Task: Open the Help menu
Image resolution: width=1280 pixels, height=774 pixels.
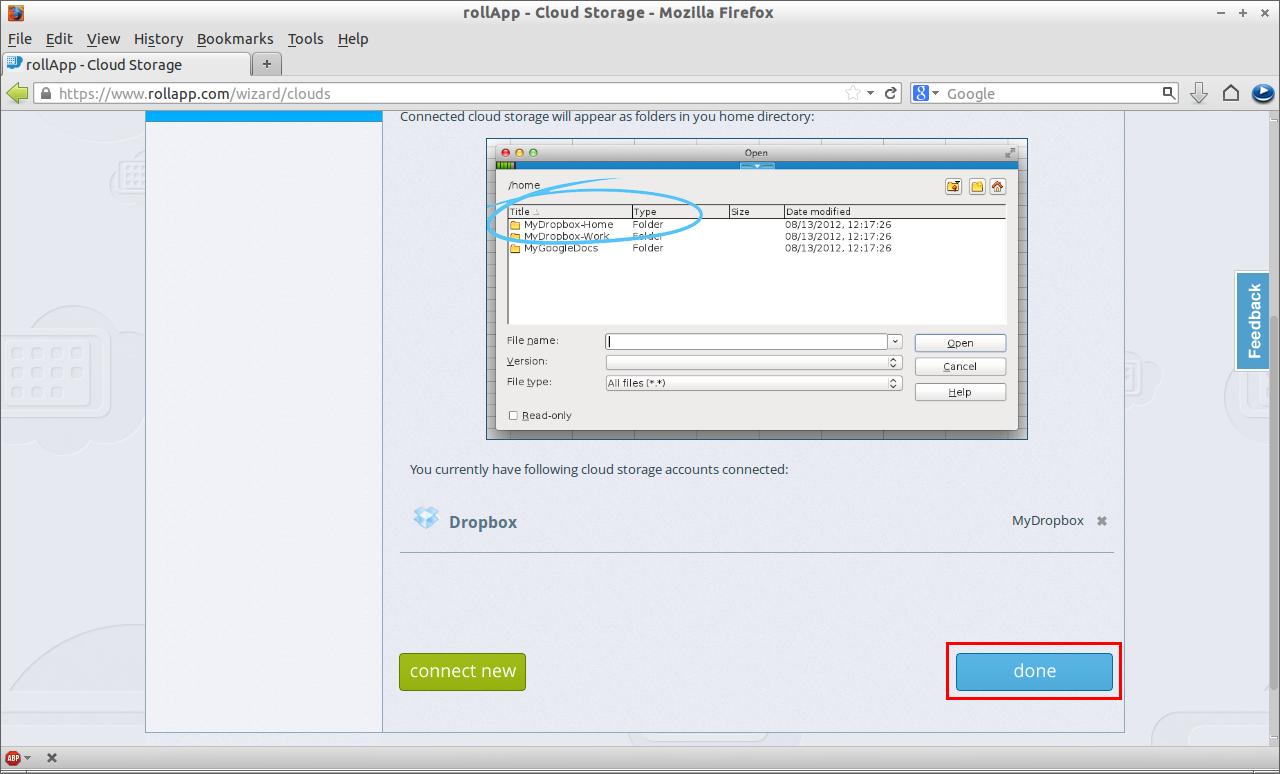Action: [x=353, y=39]
